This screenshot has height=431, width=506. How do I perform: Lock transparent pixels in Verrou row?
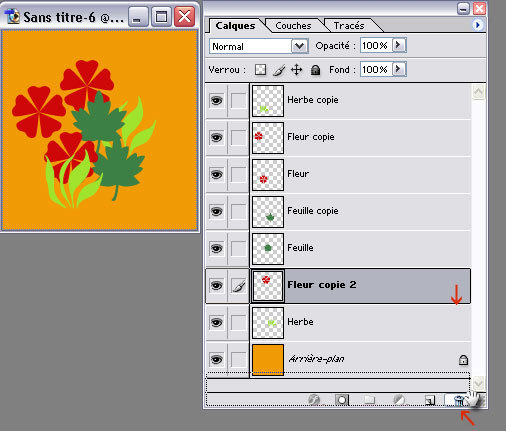click(260, 70)
